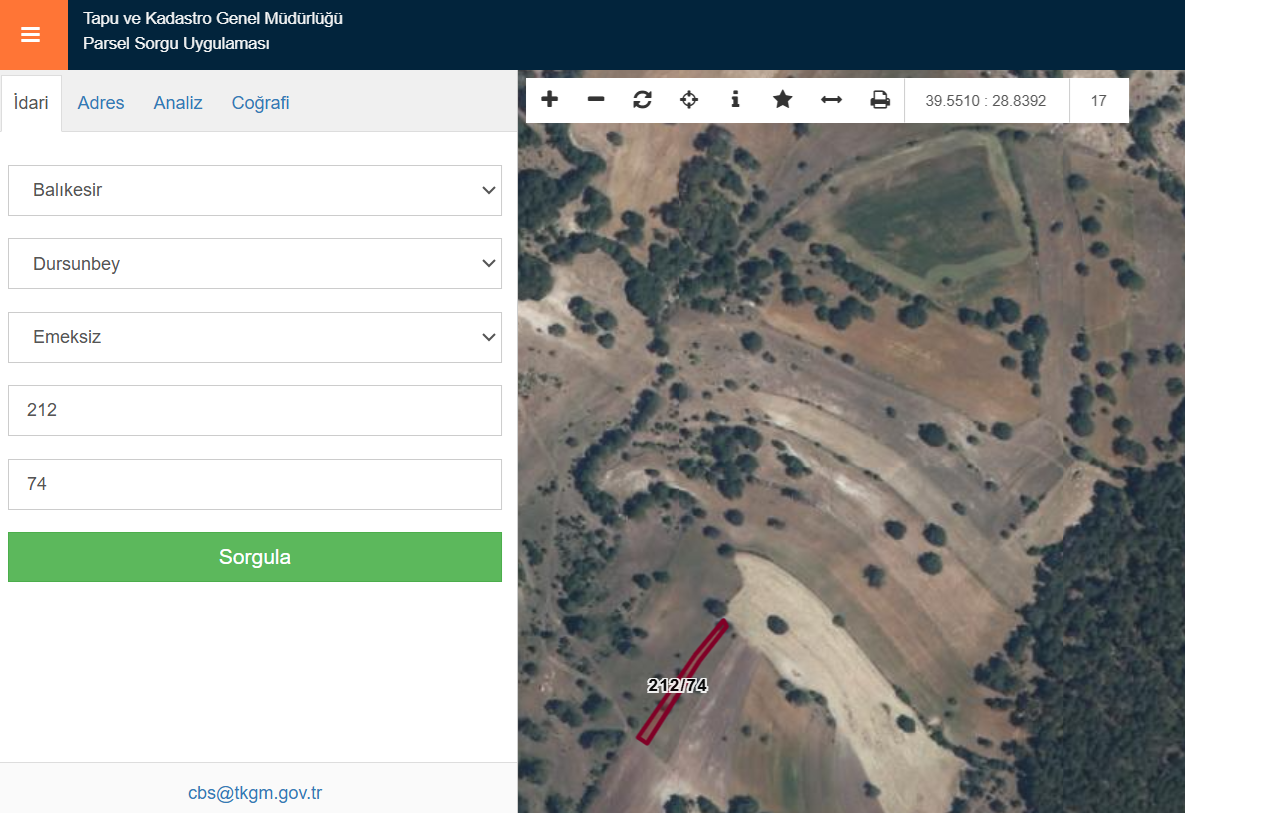Click the Parsel Sorgu Uygulaması title
This screenshot has height=821, width=1281.
click(x=176, y=44)
